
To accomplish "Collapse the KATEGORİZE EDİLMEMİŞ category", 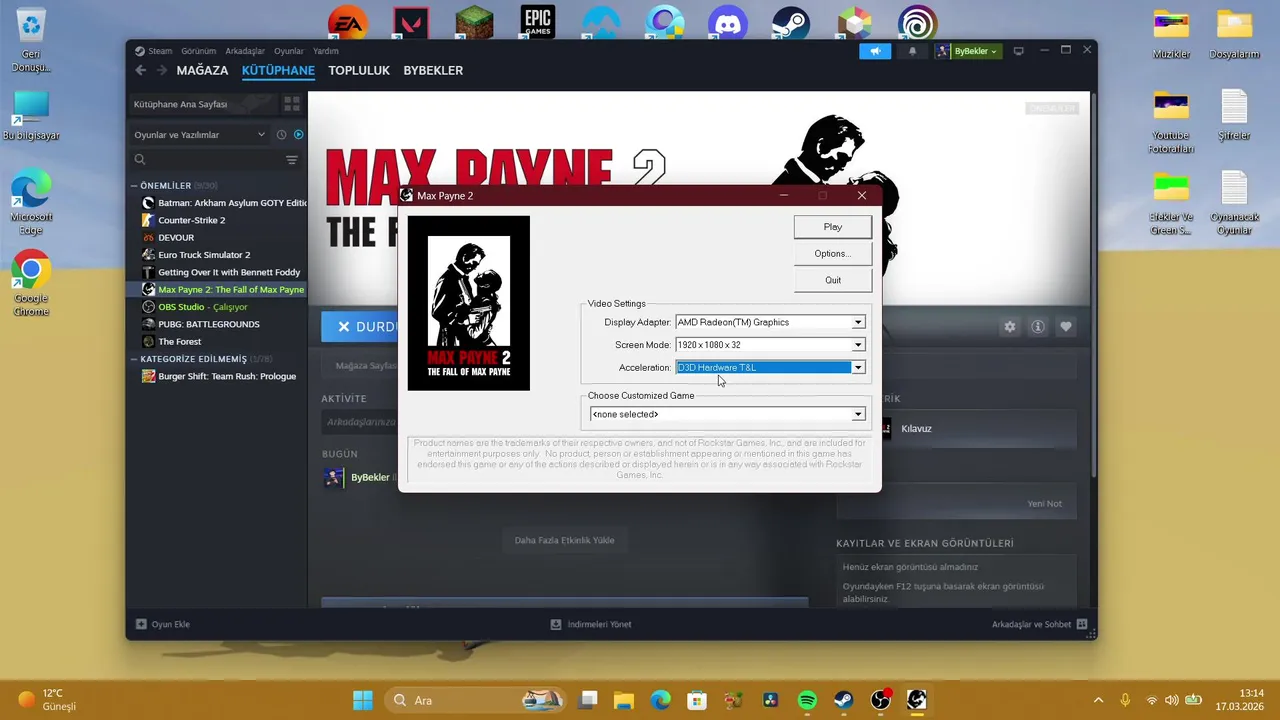I will pyautogui.click(x=135, y=359).
